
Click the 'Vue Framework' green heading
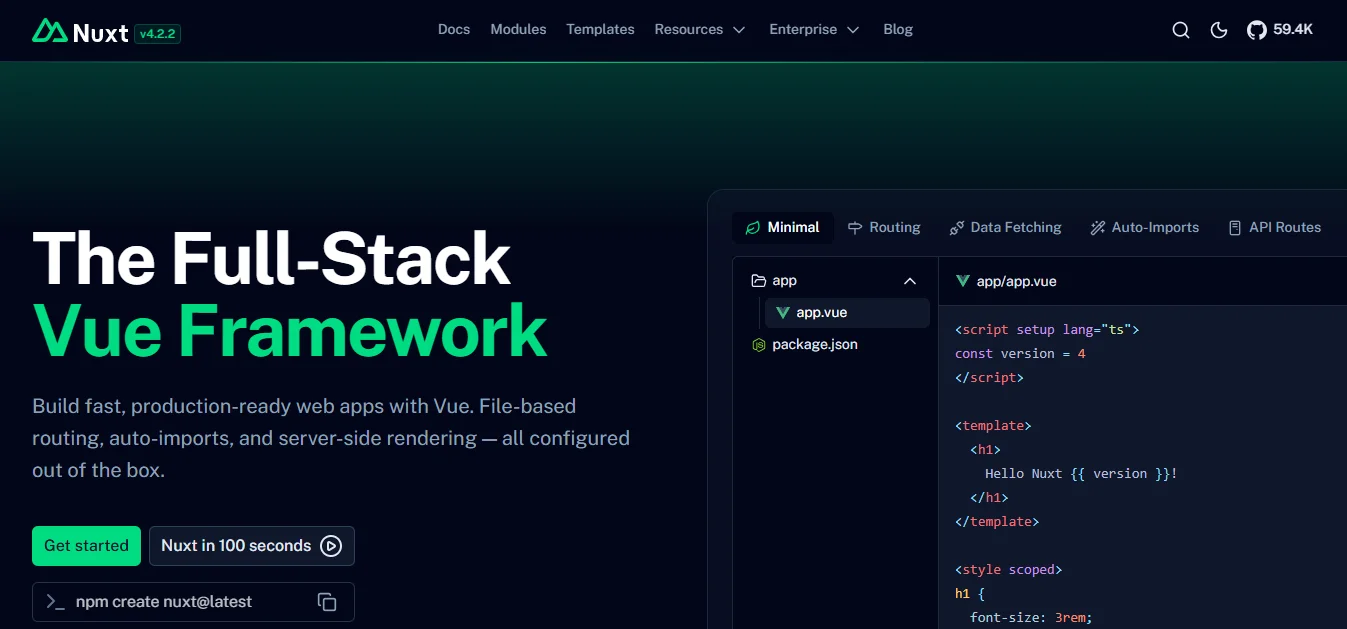tap(290, 331)
